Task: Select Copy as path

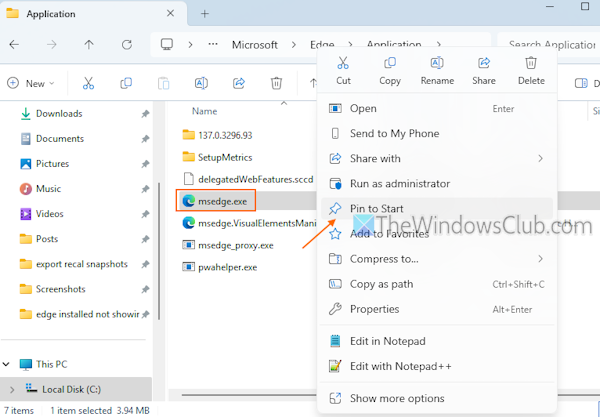Action: (x=437, y=284)
